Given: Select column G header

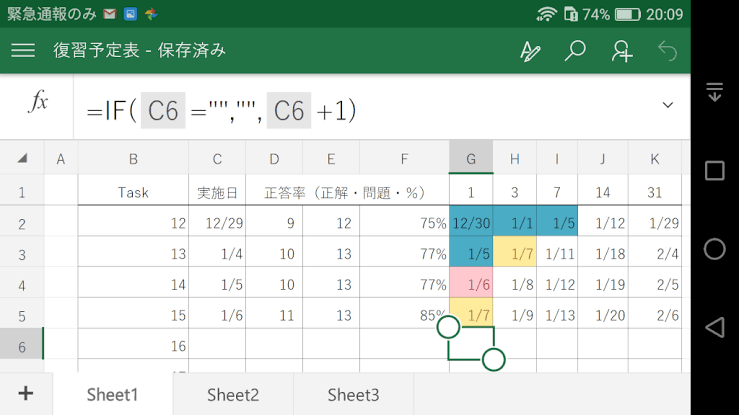Looking at the screenshot, I should 471,159.
